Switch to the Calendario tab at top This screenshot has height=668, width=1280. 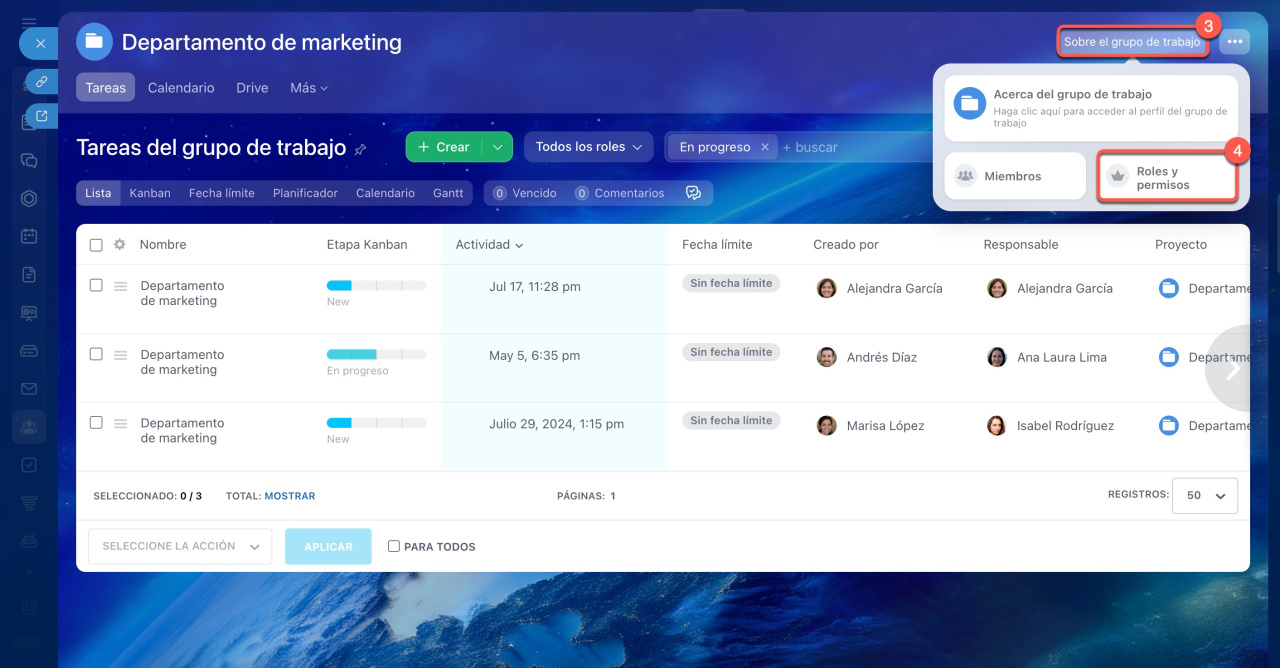[x=181, y=88]
